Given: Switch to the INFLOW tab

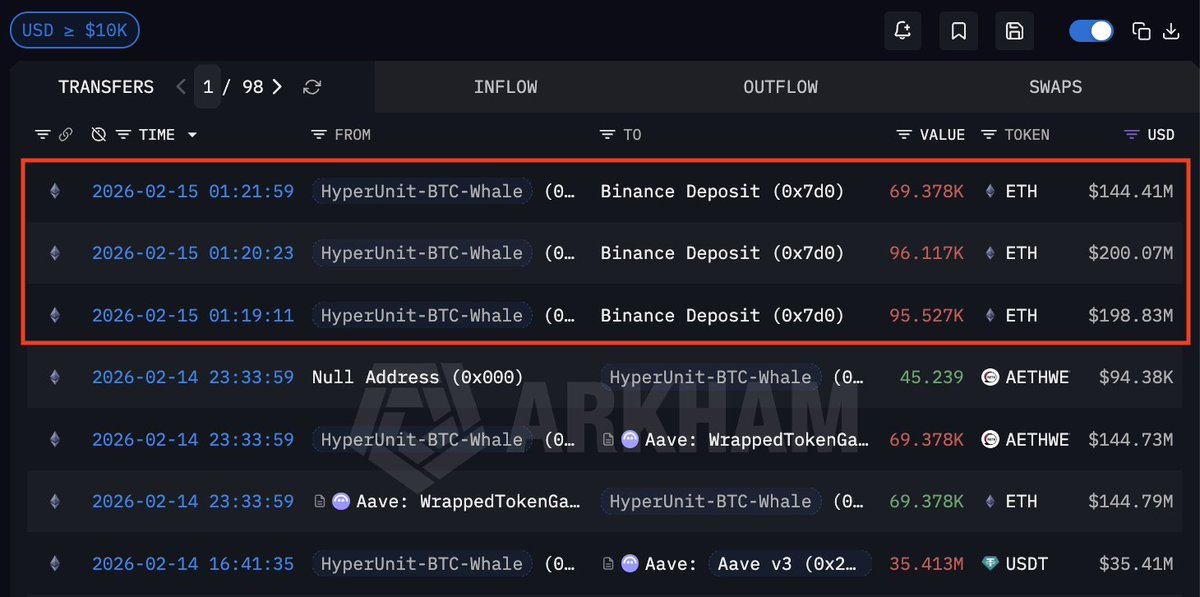Looking at the screenshot, I should pos(506,87).
